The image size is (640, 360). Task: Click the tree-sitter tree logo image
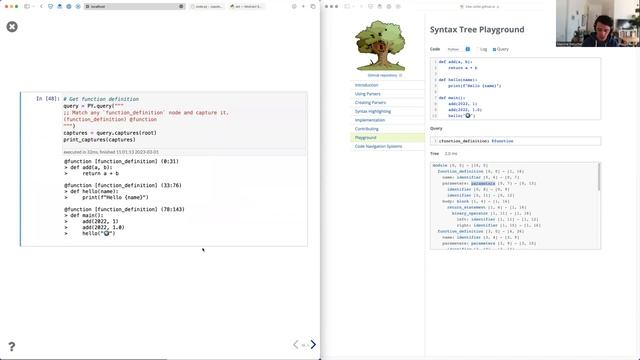[x=380, y=46]
